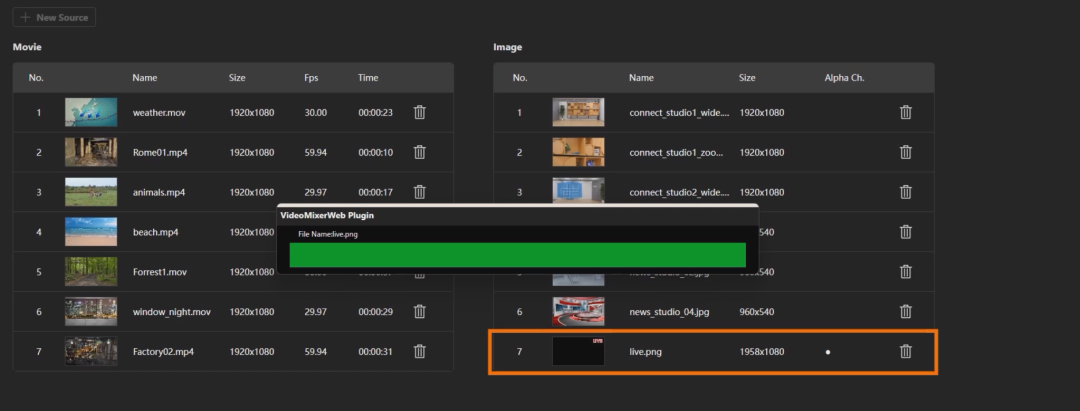1080x411 pixels.
Task: Delete the Rome01.mp4 movie
Action: point(419,152)
